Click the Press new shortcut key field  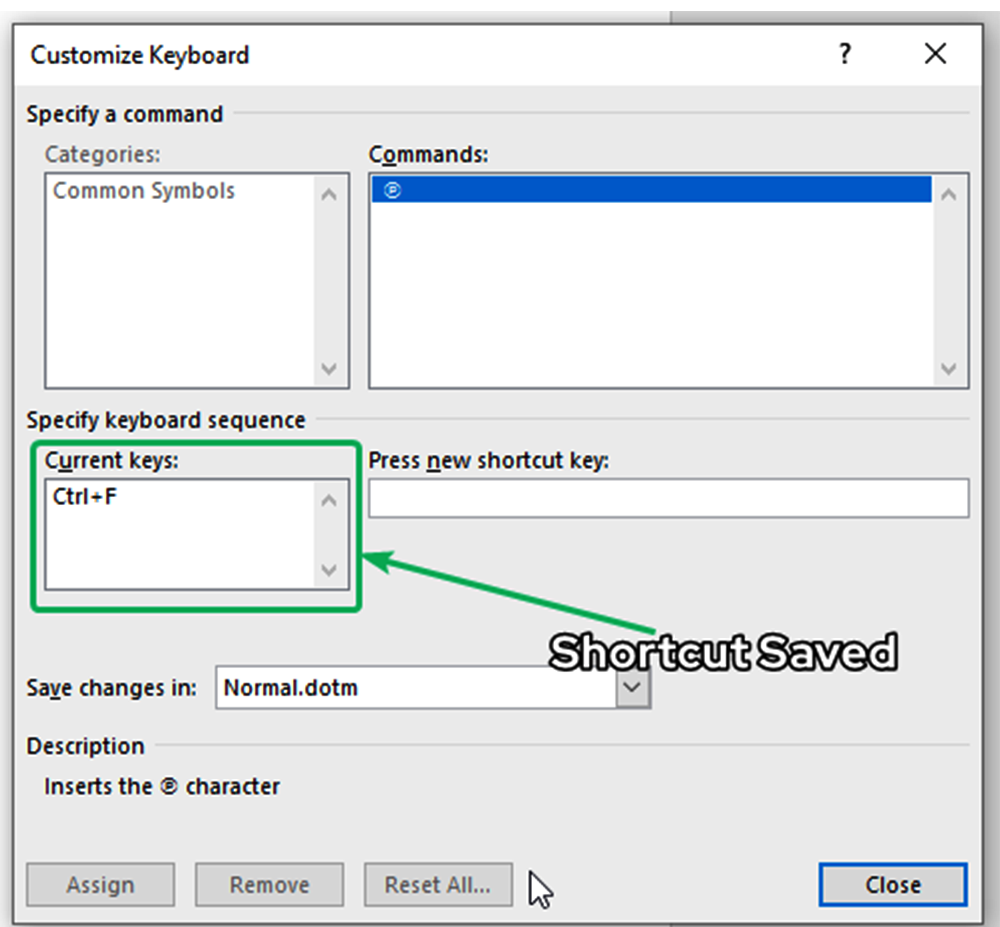(668, 498)
